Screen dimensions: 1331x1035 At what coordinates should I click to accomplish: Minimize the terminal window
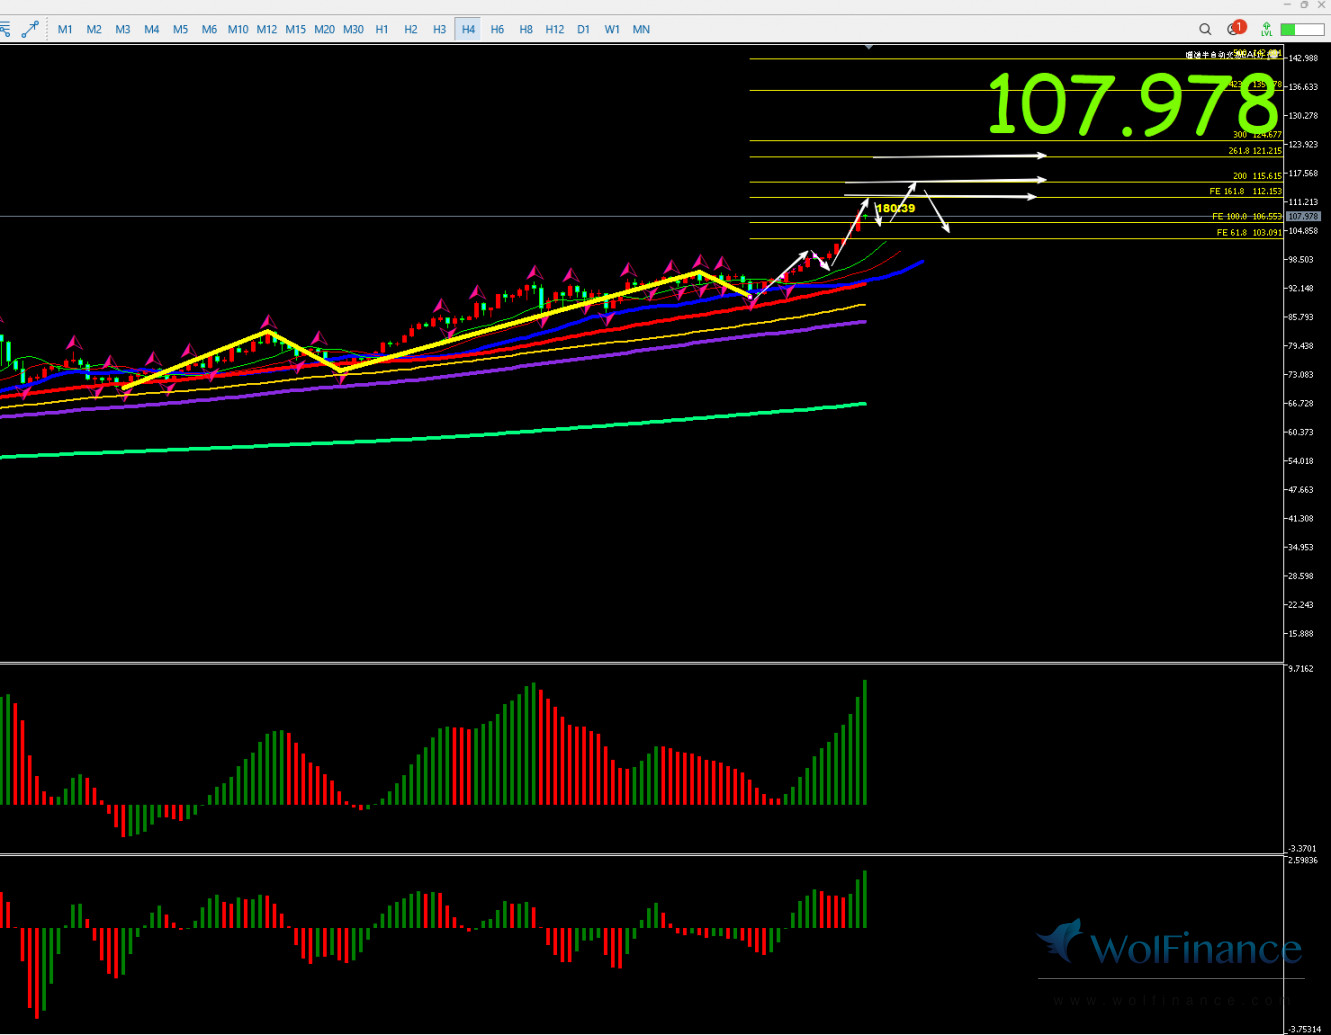[1288, 5]
